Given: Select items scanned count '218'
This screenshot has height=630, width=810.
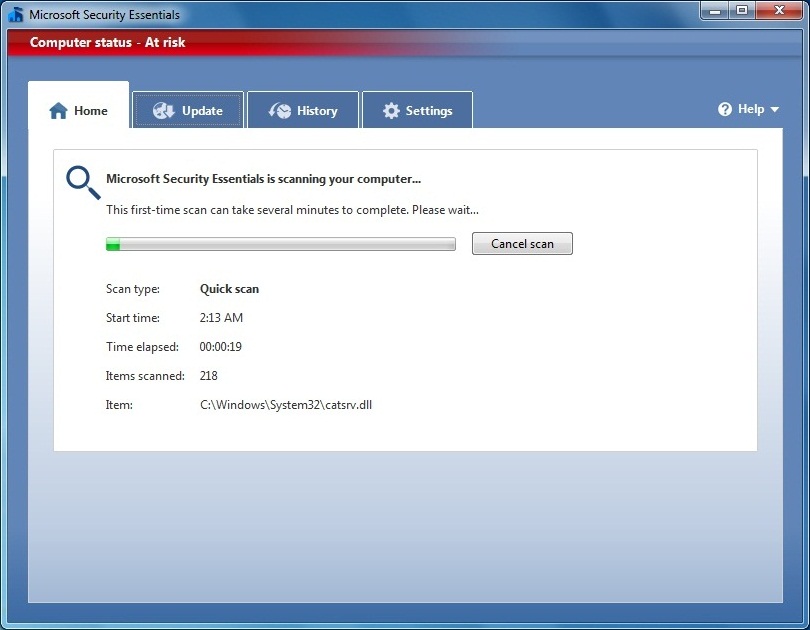Looking at the screenshot, I should 209,375.
